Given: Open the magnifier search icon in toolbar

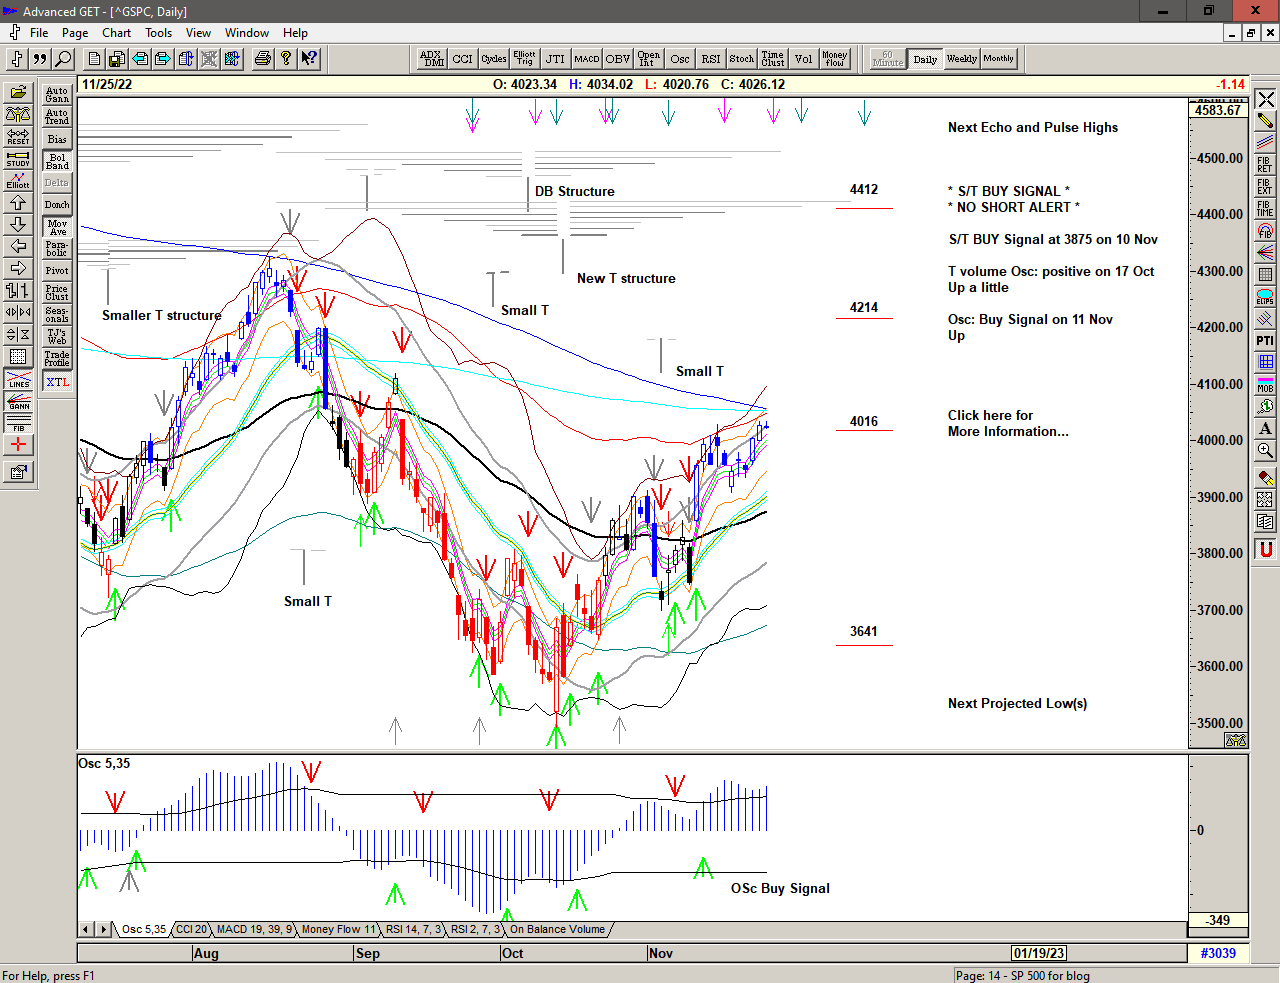Looking at the screenshot, I should 63,59.
